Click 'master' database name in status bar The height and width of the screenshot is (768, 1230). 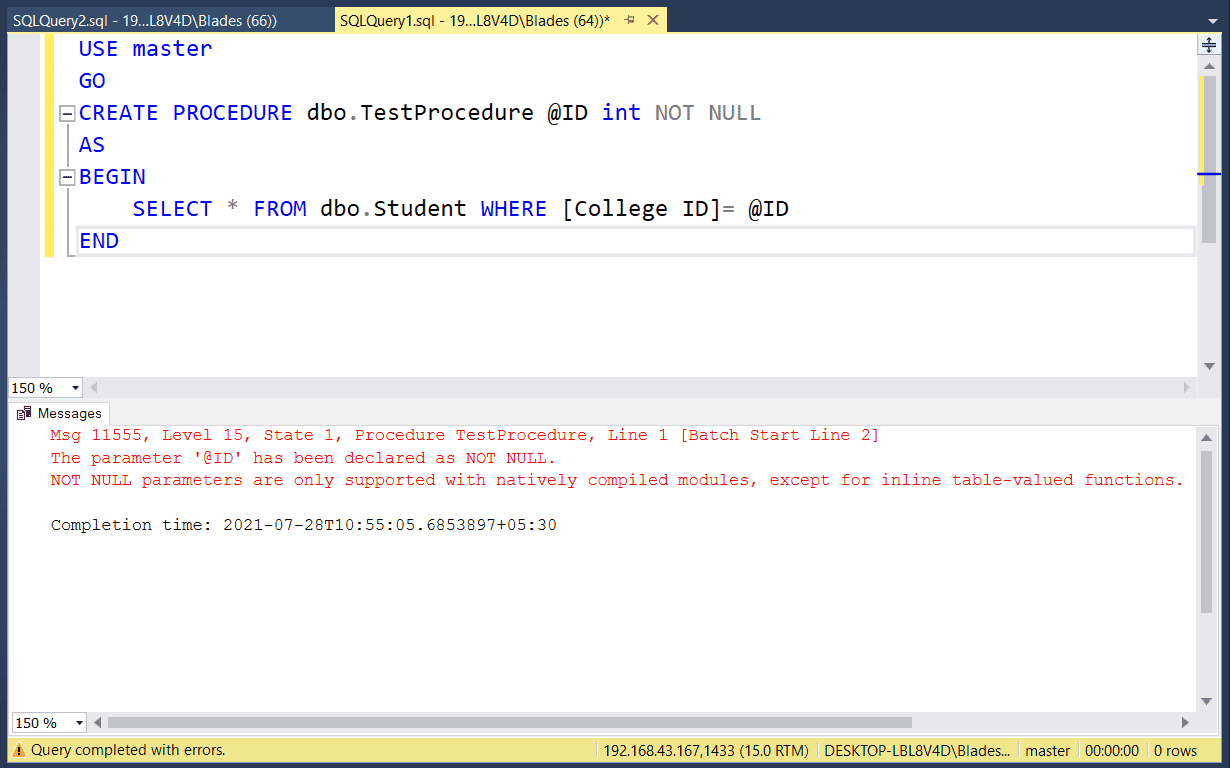[x=1047, y=750]
